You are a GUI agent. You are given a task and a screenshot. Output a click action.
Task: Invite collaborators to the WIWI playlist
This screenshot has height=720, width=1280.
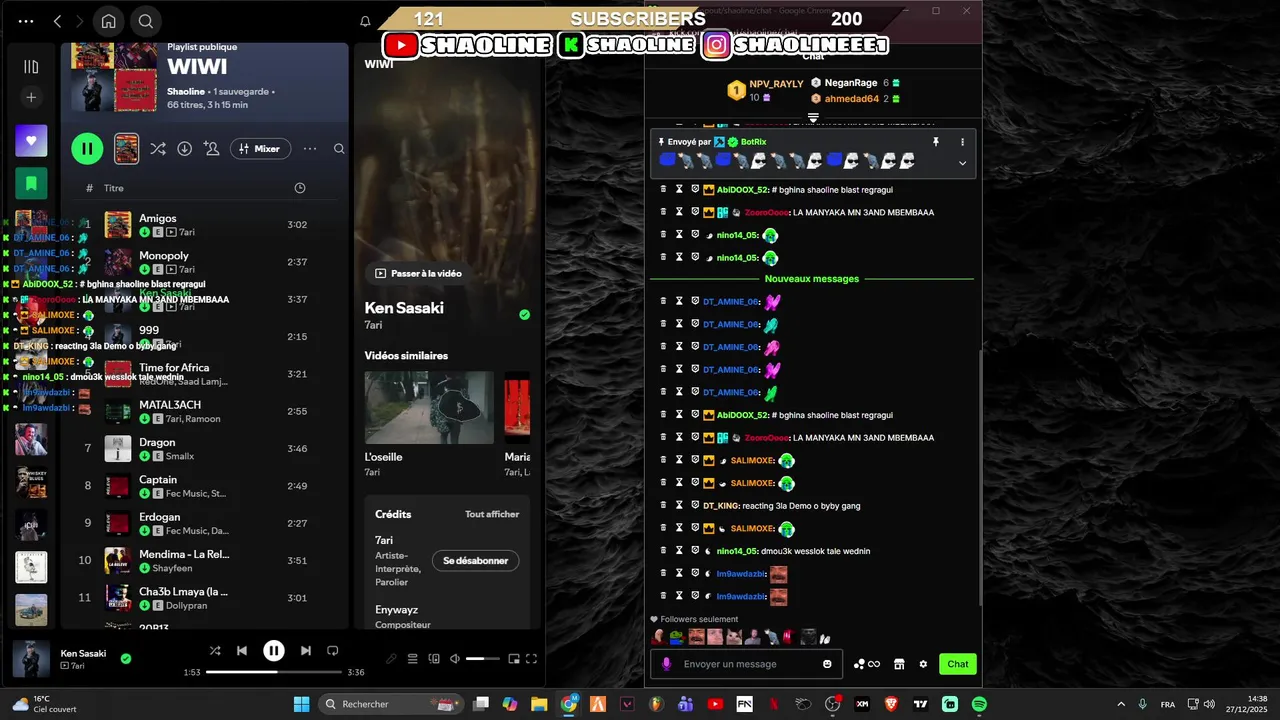tap(211, 149)
